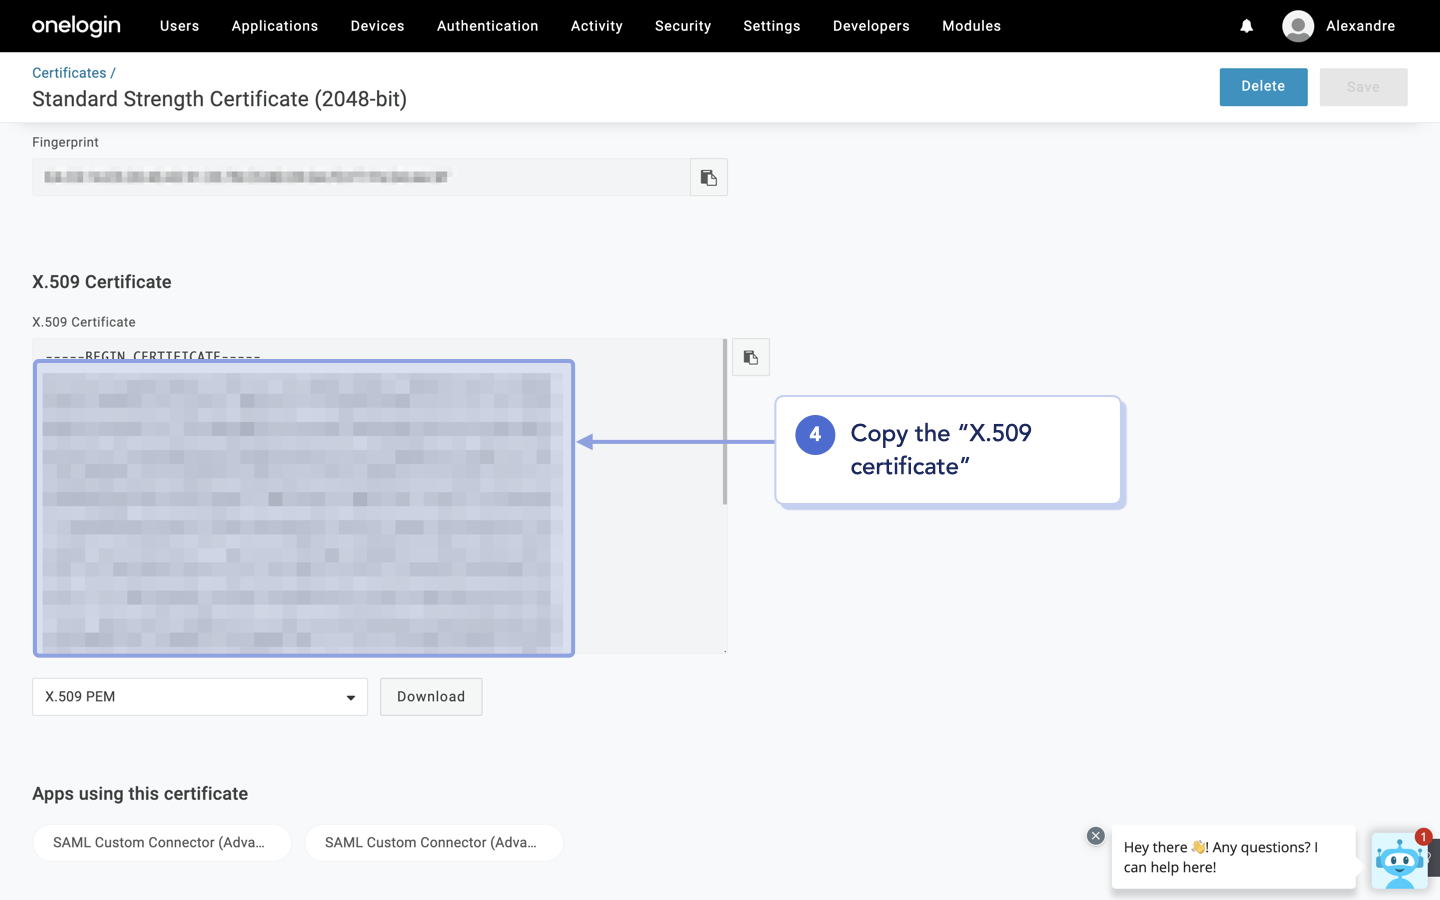The image size is (1440, 900).
Task: Copy the fingerprint to clipboard
Action: [x=708, y=178]
